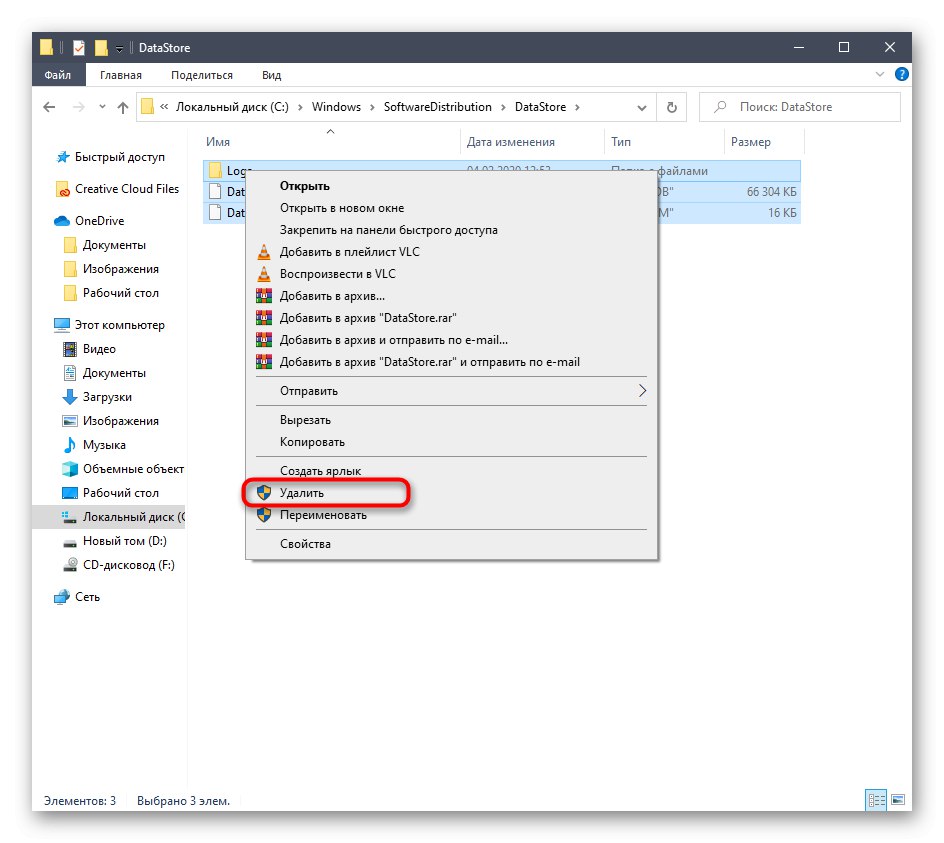Choose Закрепить на панели быстрого доступа
Image resolution: width=944 pixels, height=843 pixels.
pyautogui.click(x=452, y=230)
